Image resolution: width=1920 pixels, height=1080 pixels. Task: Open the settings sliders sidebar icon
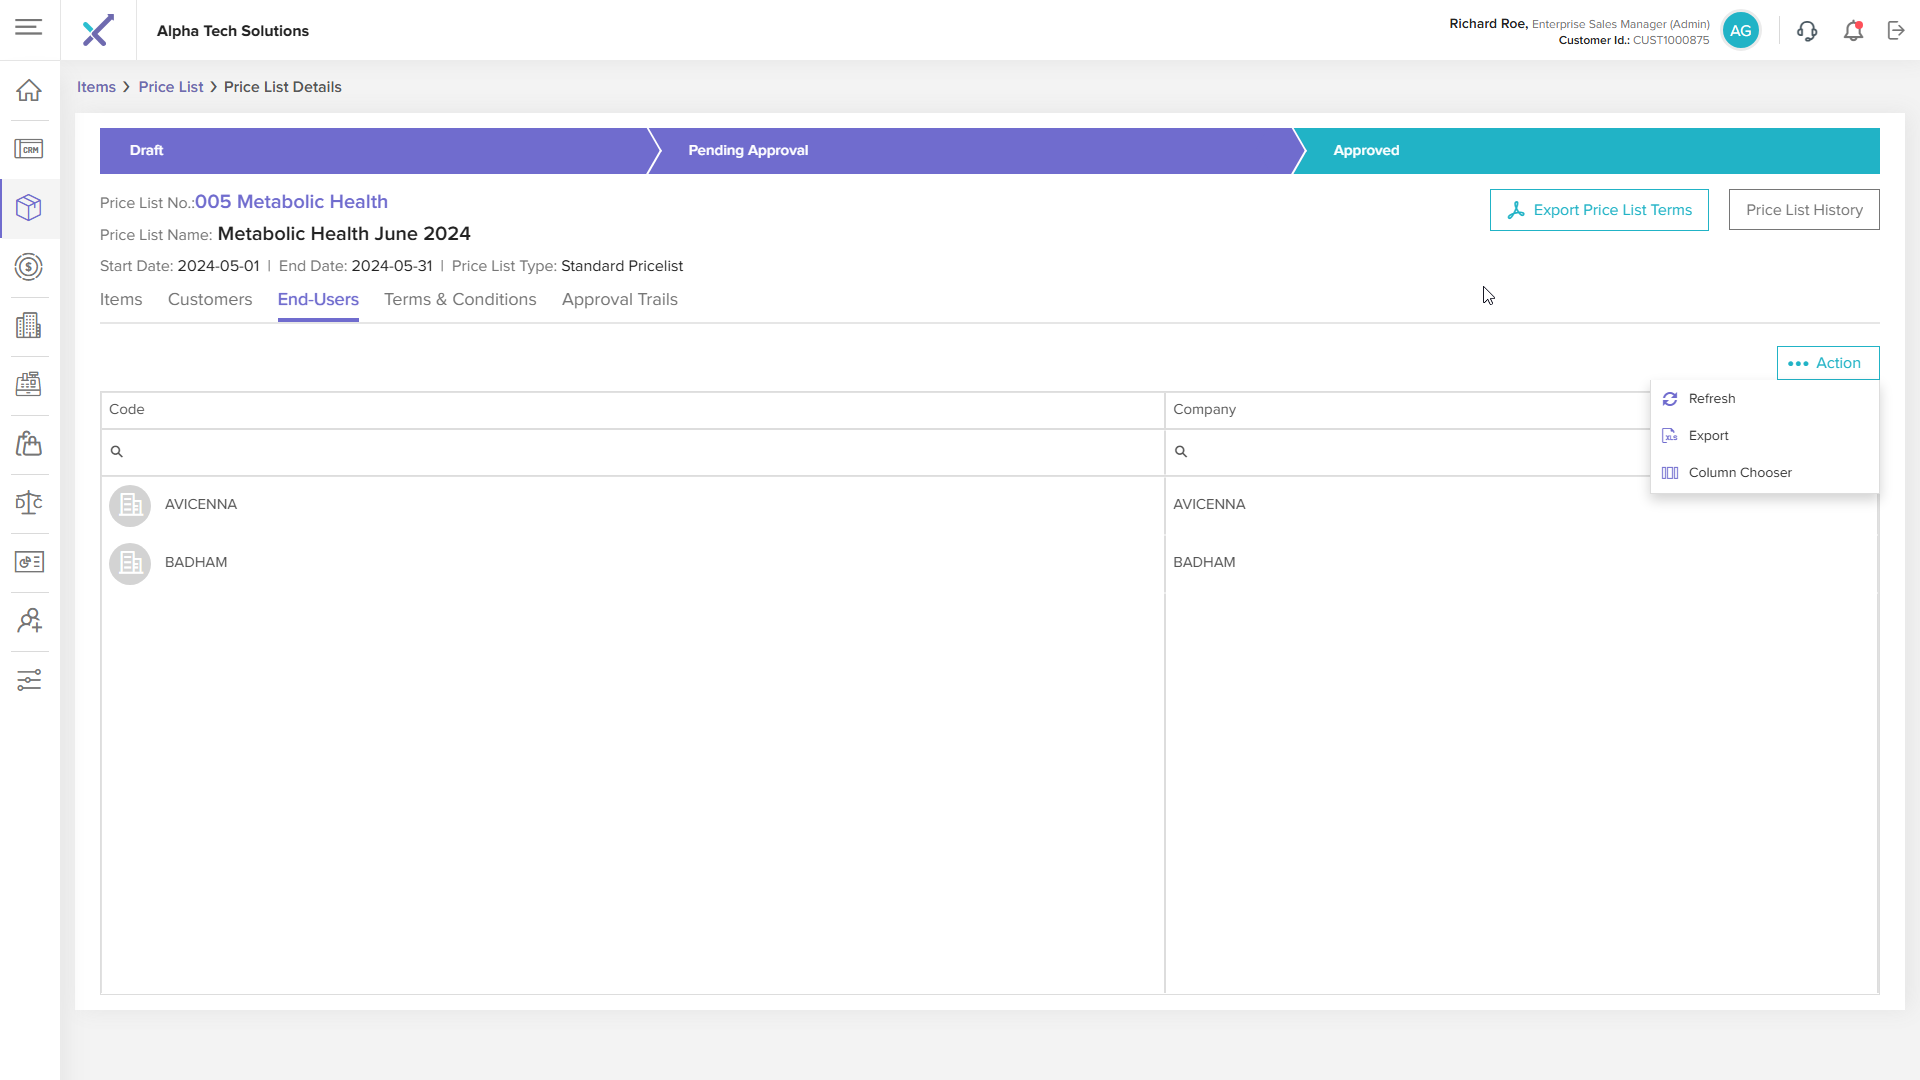(29, 680)
